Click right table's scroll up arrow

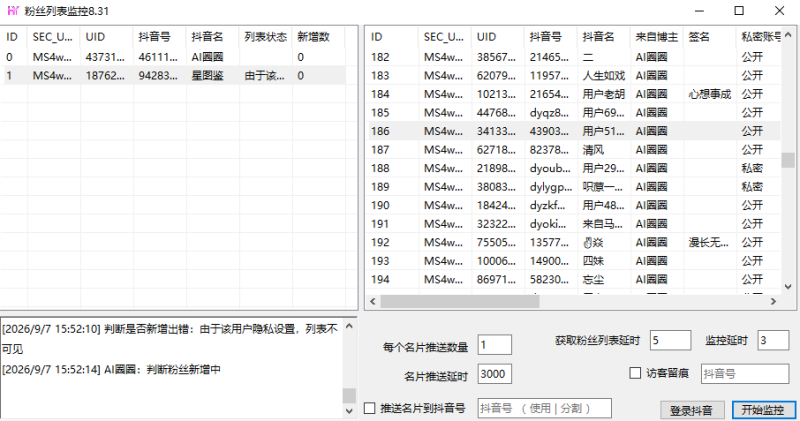point(788,35)
